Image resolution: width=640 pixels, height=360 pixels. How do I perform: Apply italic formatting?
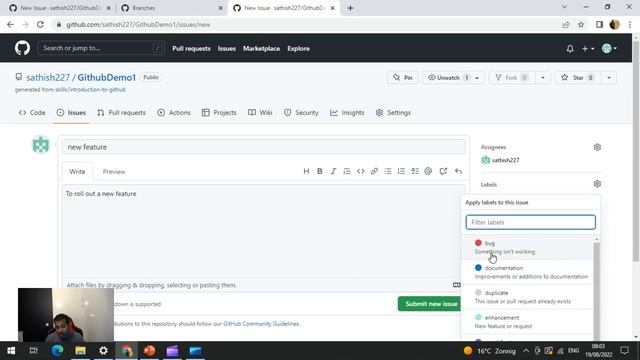pyautogui.click(x=333, y=171)
